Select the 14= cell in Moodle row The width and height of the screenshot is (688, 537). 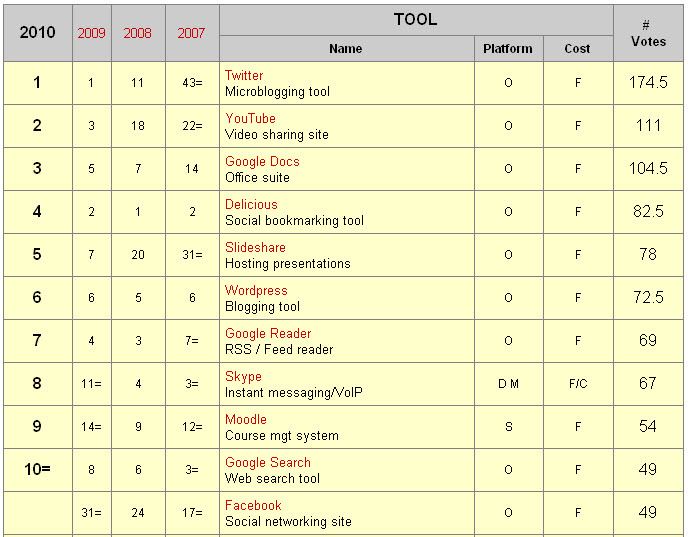pos(92,426)
